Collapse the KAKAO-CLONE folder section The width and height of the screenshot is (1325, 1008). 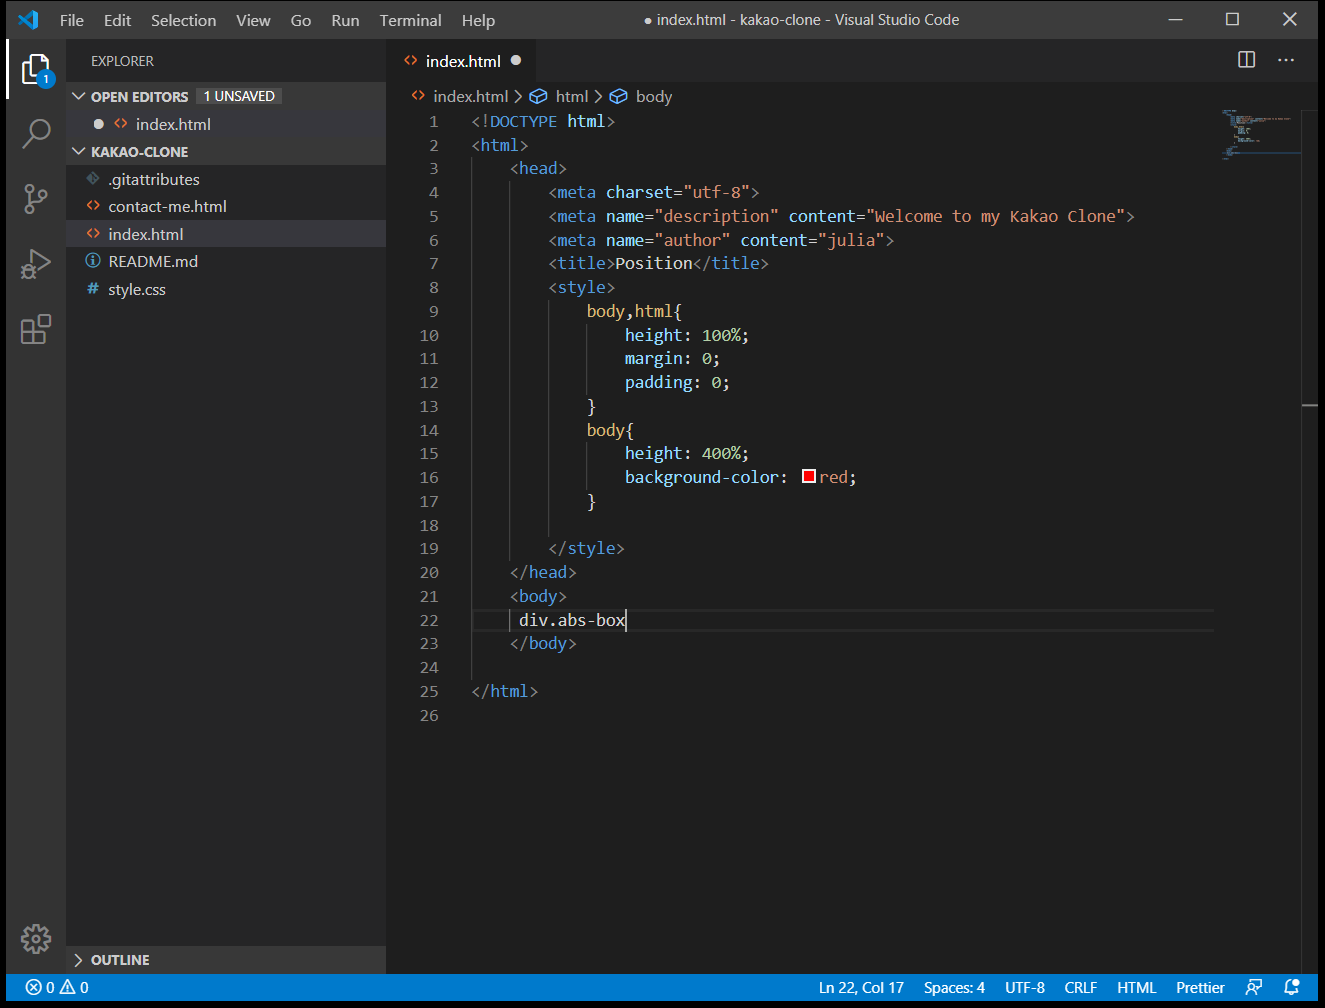point(79,151)
